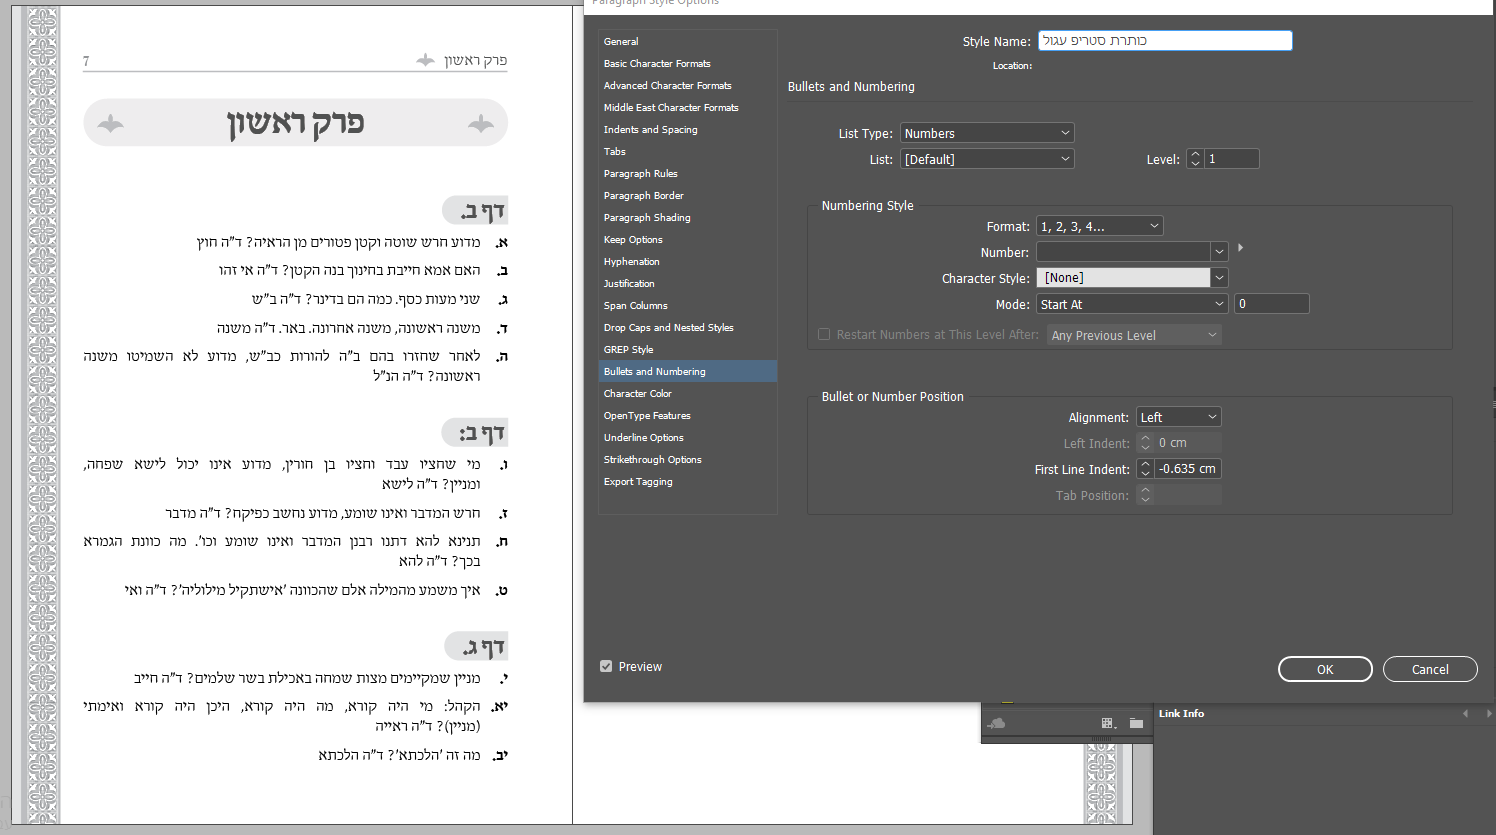Open Character Color settings
Image resolution: width=1496 pixels, height=835 pixels.
click(x=688, y=394)
